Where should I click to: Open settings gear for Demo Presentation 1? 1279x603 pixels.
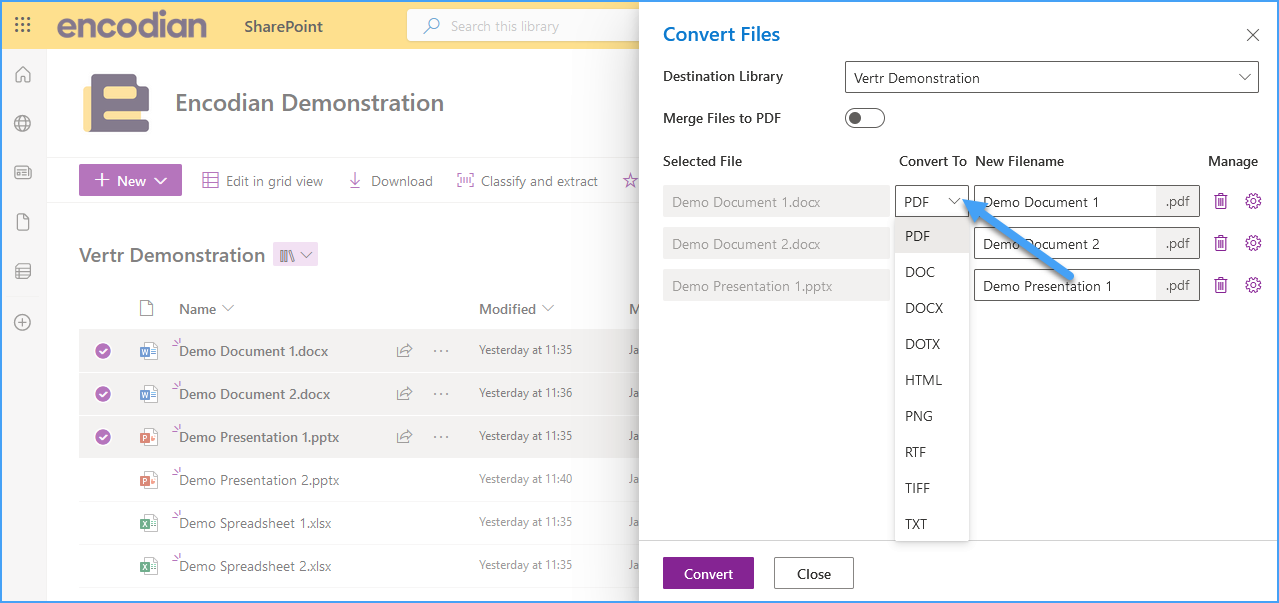pos(1253,285)
